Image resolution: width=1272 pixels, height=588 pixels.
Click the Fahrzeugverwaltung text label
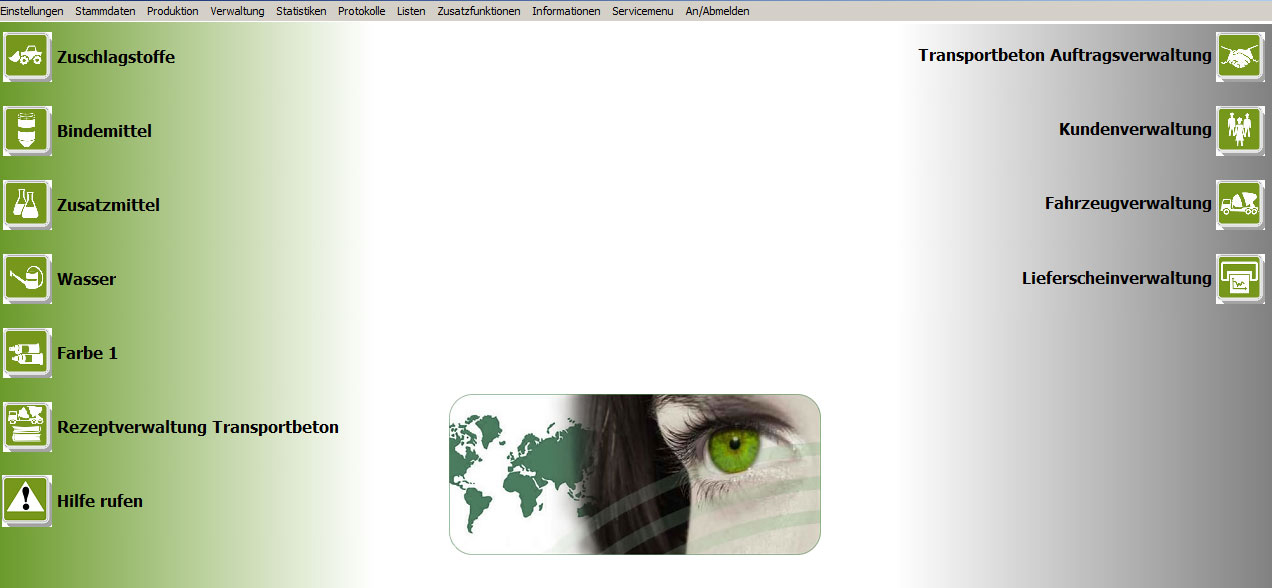[1129, 203]
